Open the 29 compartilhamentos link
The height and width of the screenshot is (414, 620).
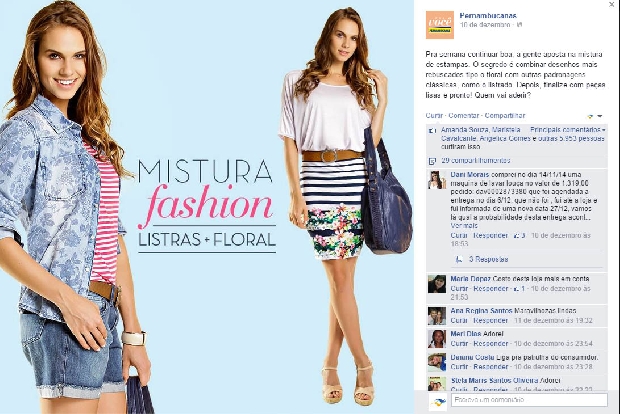[476, 161]
